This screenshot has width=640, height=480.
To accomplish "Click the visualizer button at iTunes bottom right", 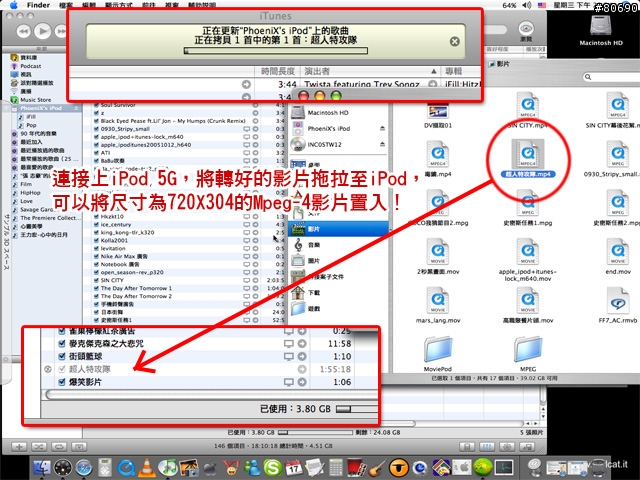I will coord(507,447).
